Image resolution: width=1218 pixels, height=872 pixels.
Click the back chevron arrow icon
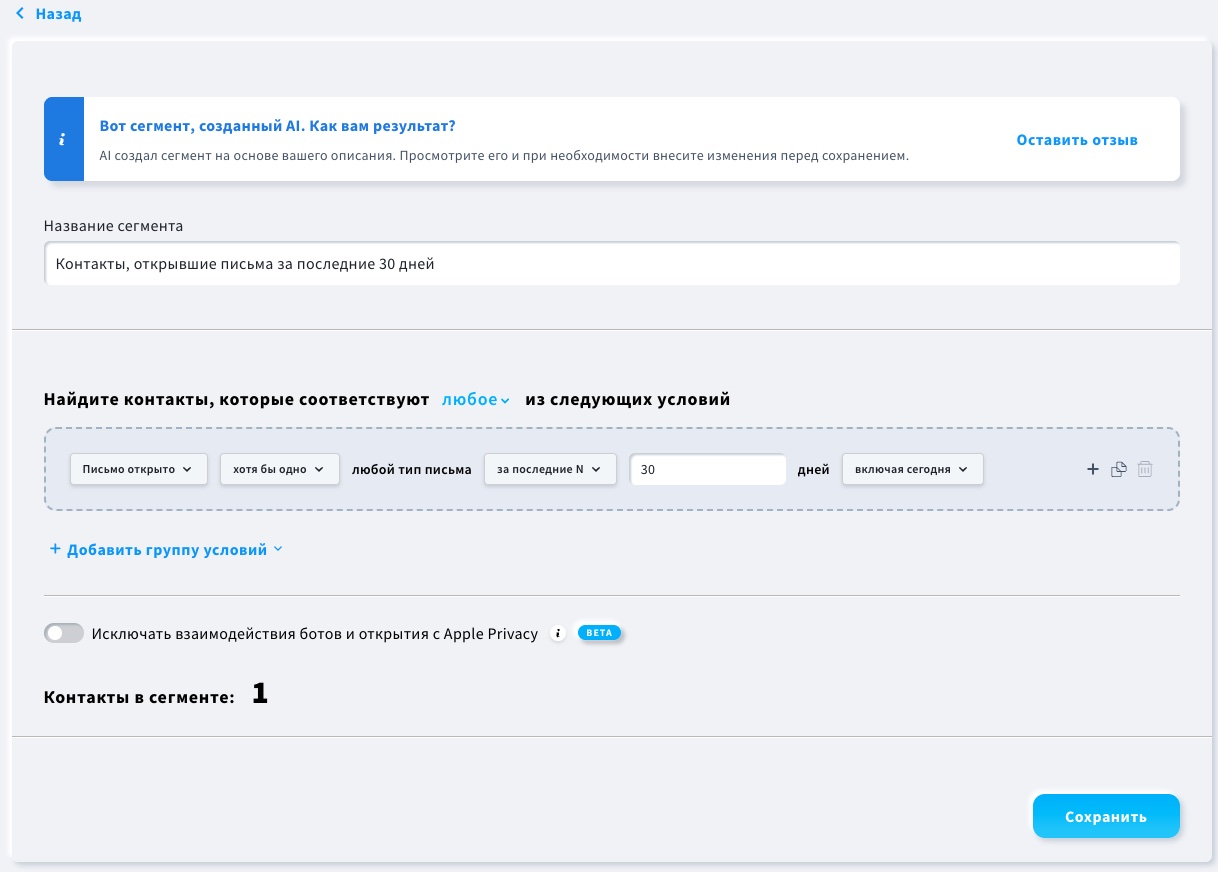[x=20, y=14]
